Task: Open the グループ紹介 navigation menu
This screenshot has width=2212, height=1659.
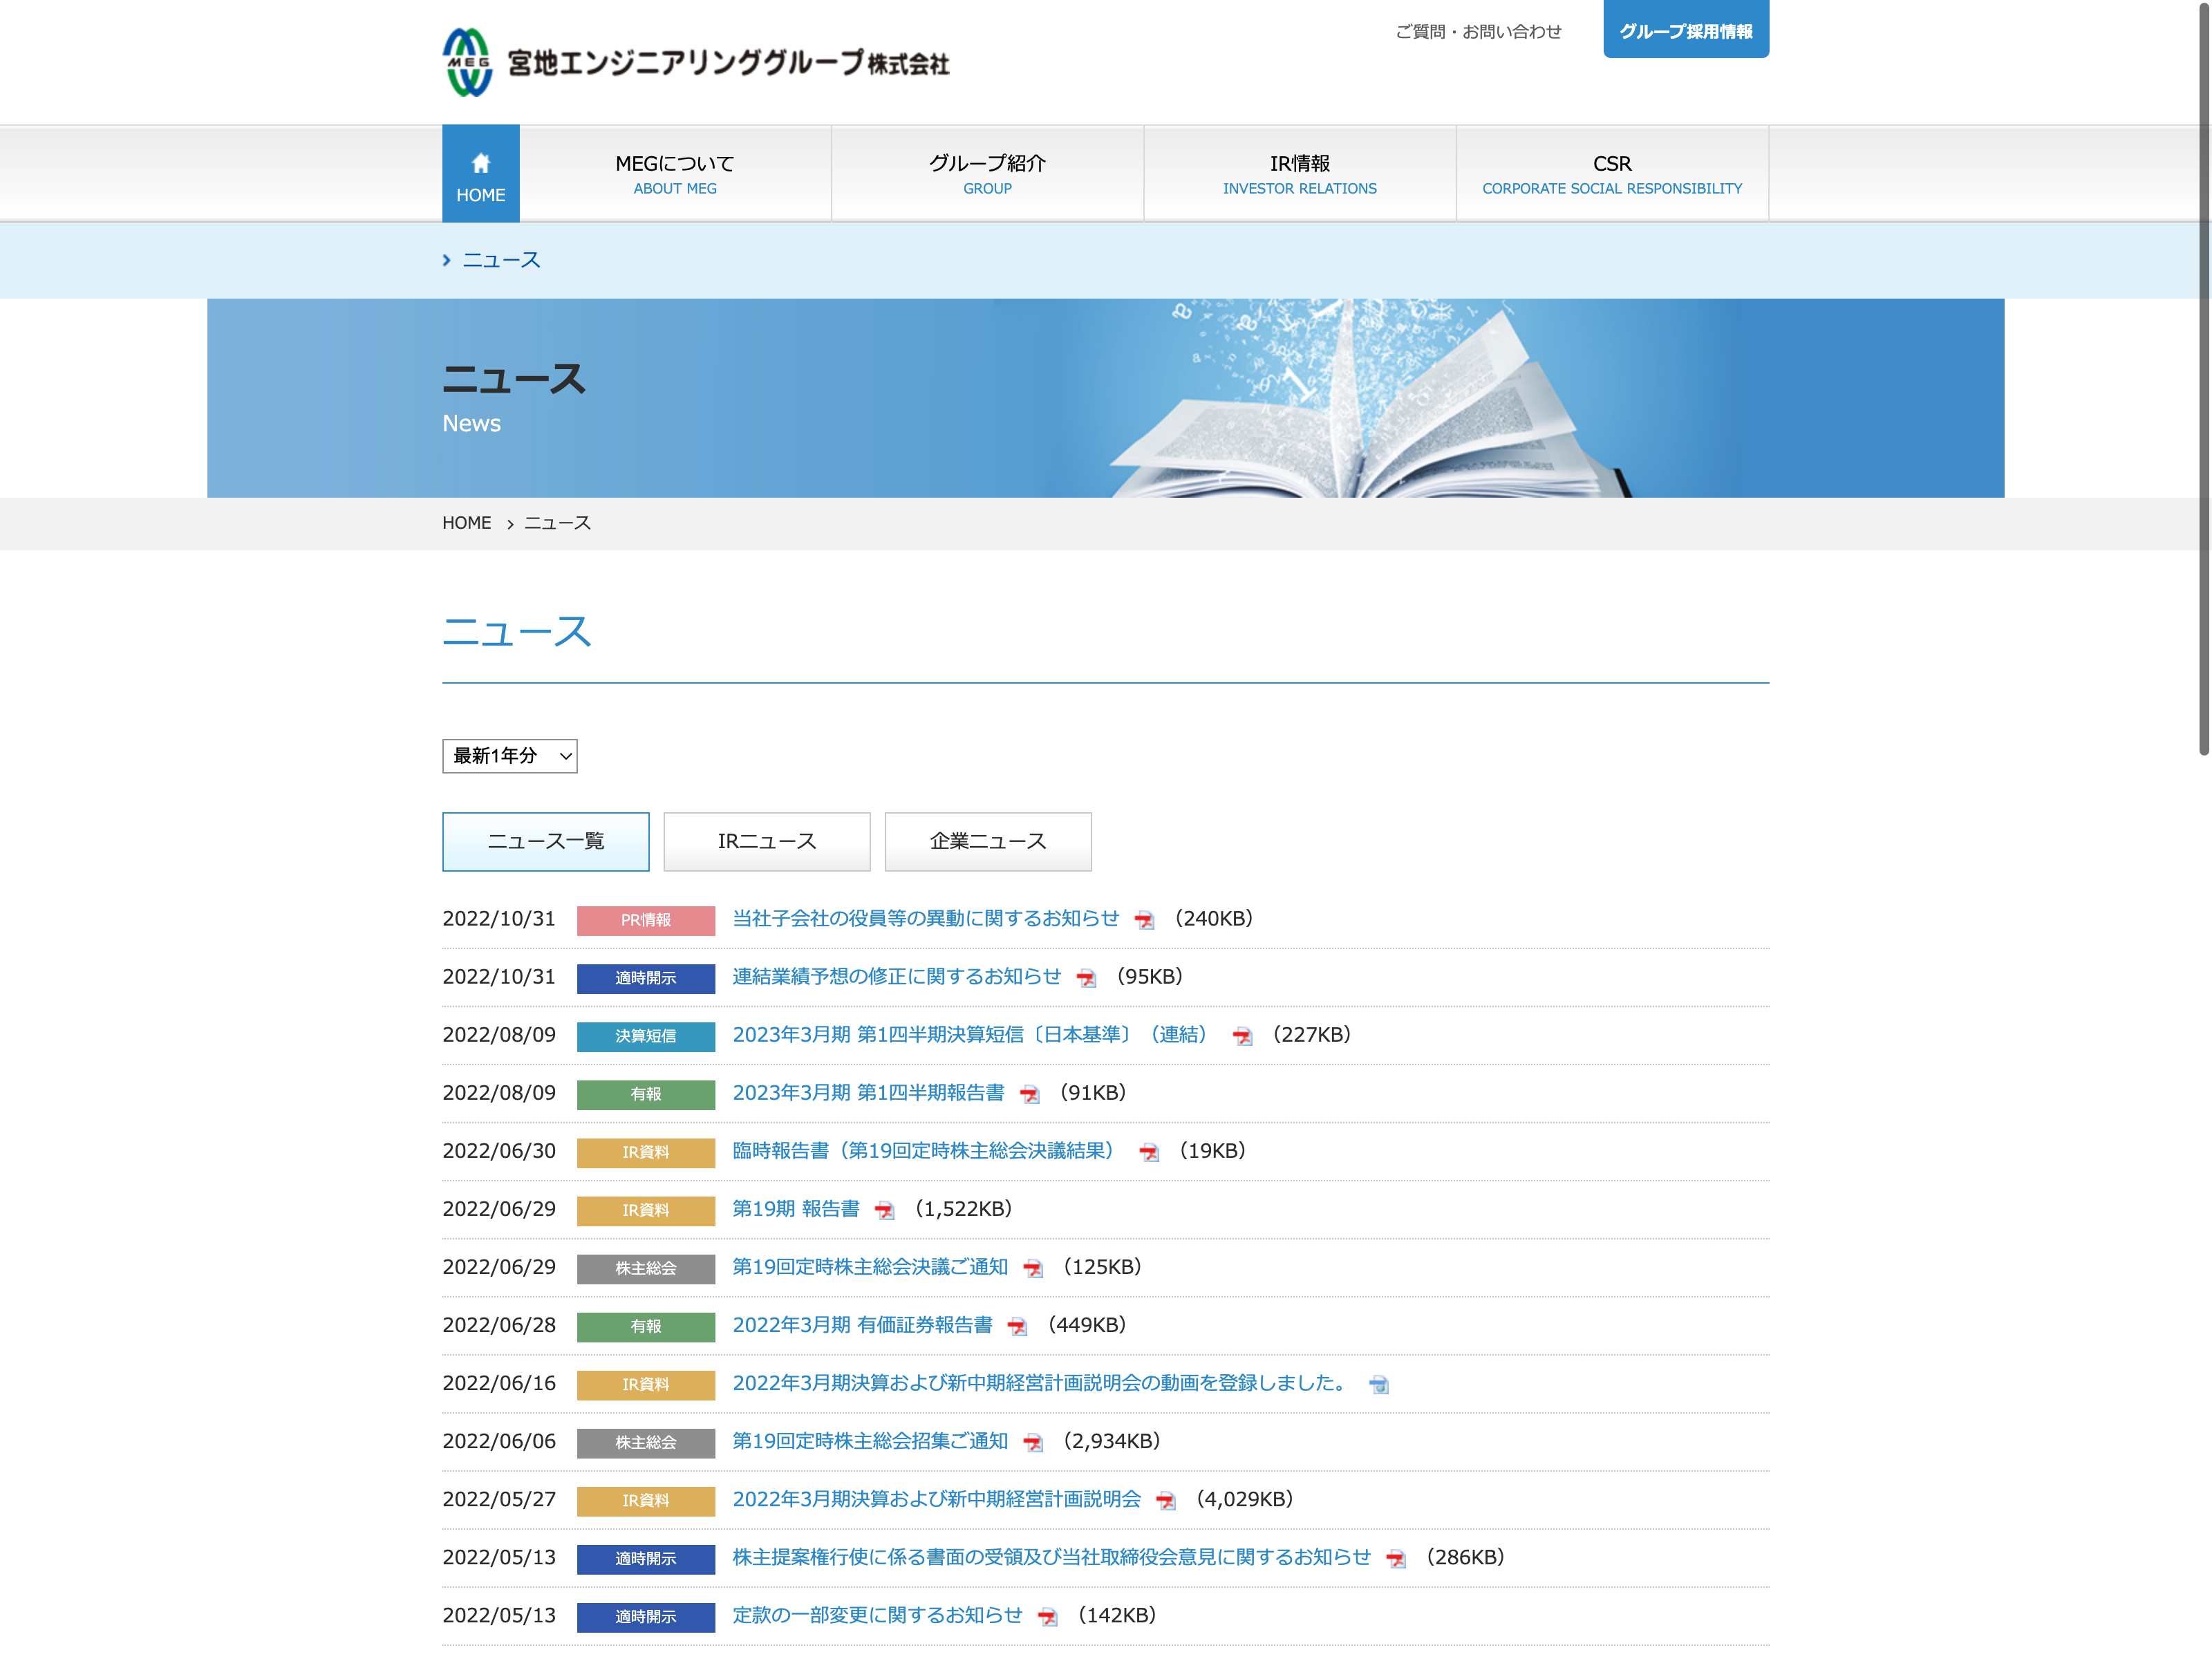Action: [x=987, y=173]
